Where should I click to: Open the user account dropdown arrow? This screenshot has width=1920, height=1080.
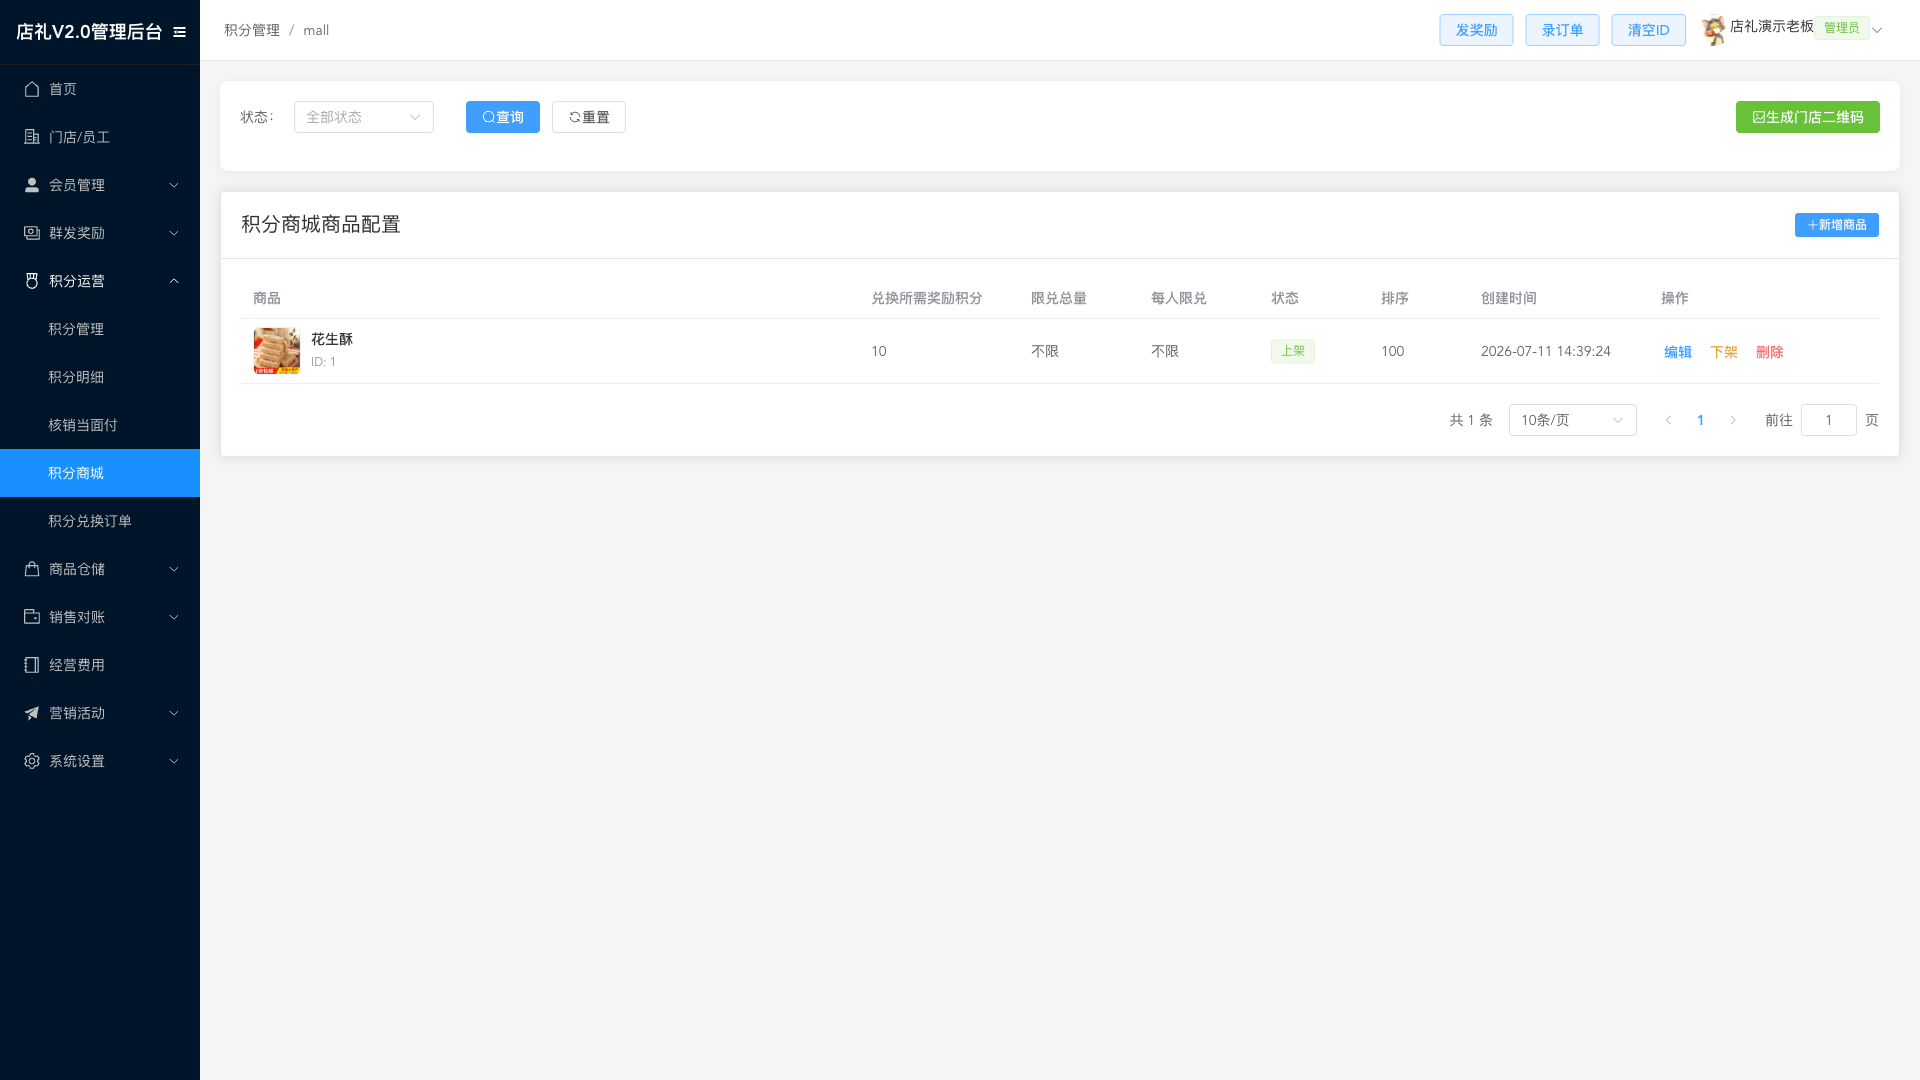1877,30
